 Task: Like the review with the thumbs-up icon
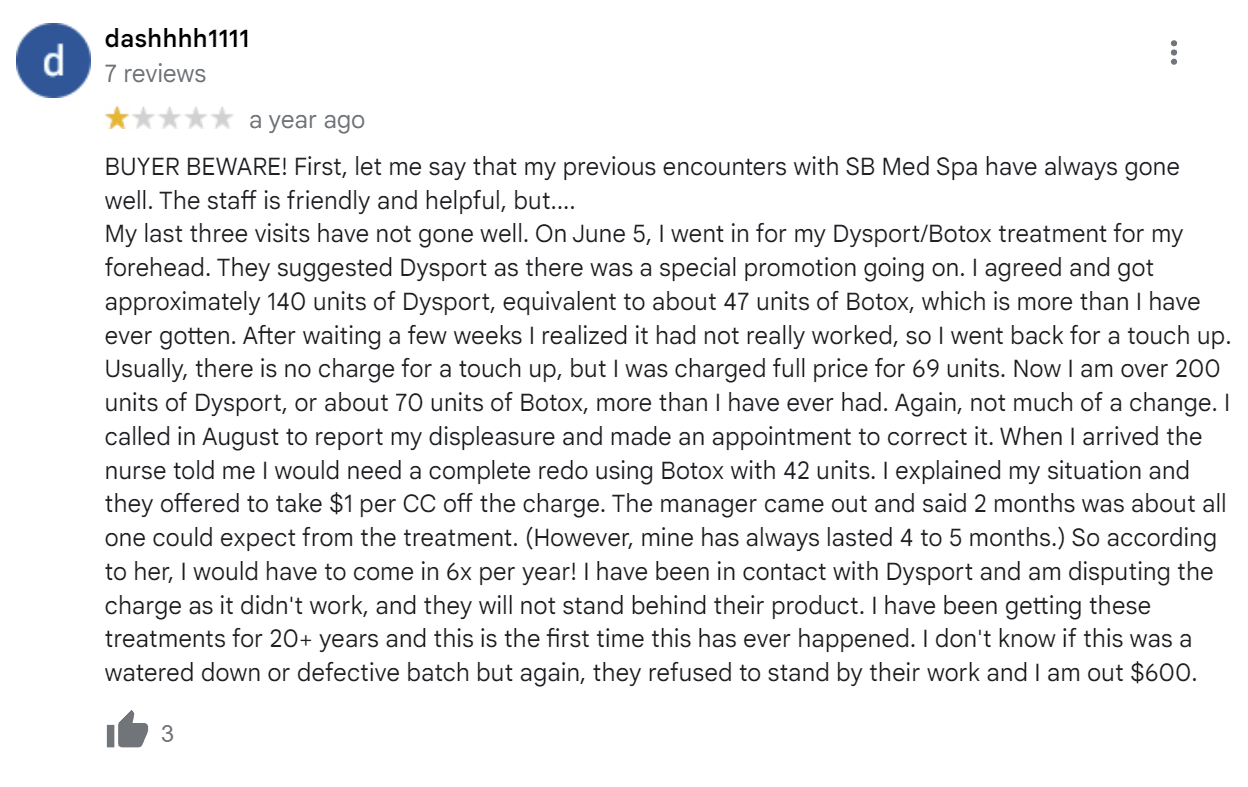[x=127, y=733]
